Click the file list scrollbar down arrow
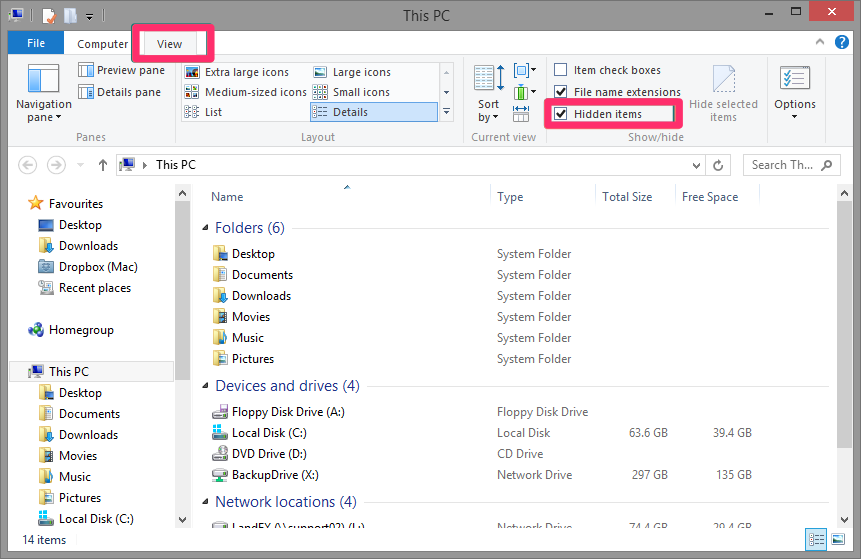The height and width of the screenshot is (559, 861). [845, 519]
